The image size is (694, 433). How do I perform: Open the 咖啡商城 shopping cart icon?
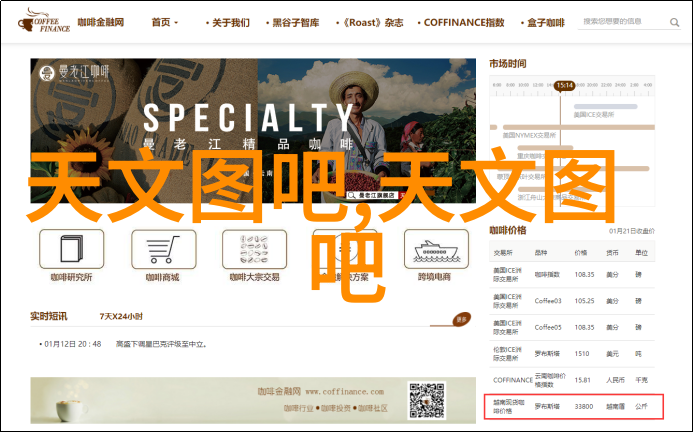click(x=163, y=249)
